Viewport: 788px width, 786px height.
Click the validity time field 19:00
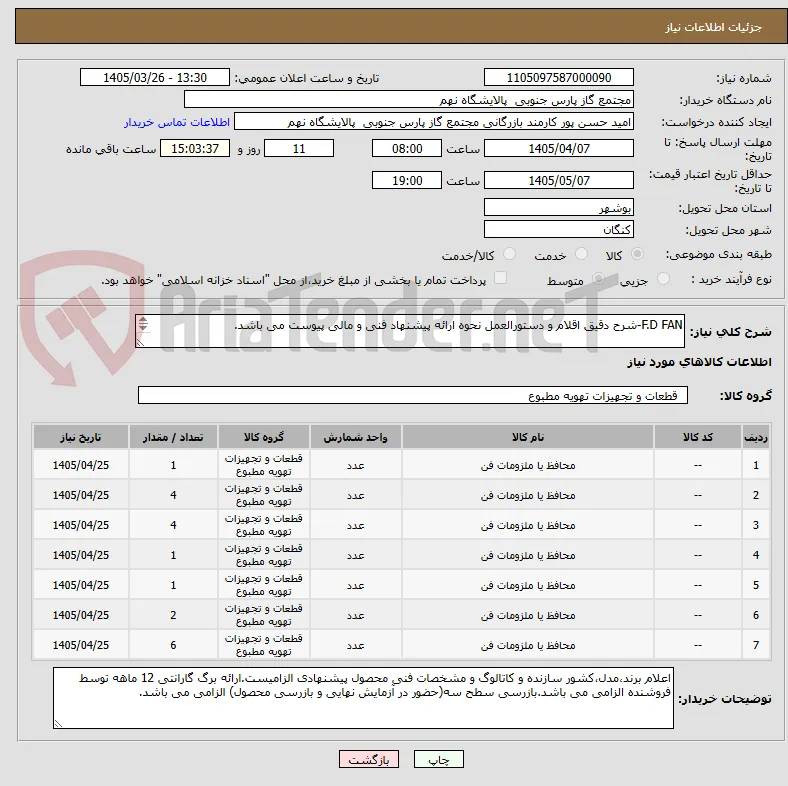(407, 180)
